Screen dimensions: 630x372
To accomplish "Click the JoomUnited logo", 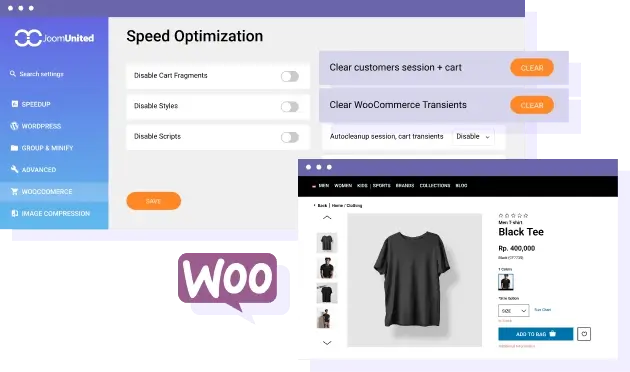I will [54, 38].
